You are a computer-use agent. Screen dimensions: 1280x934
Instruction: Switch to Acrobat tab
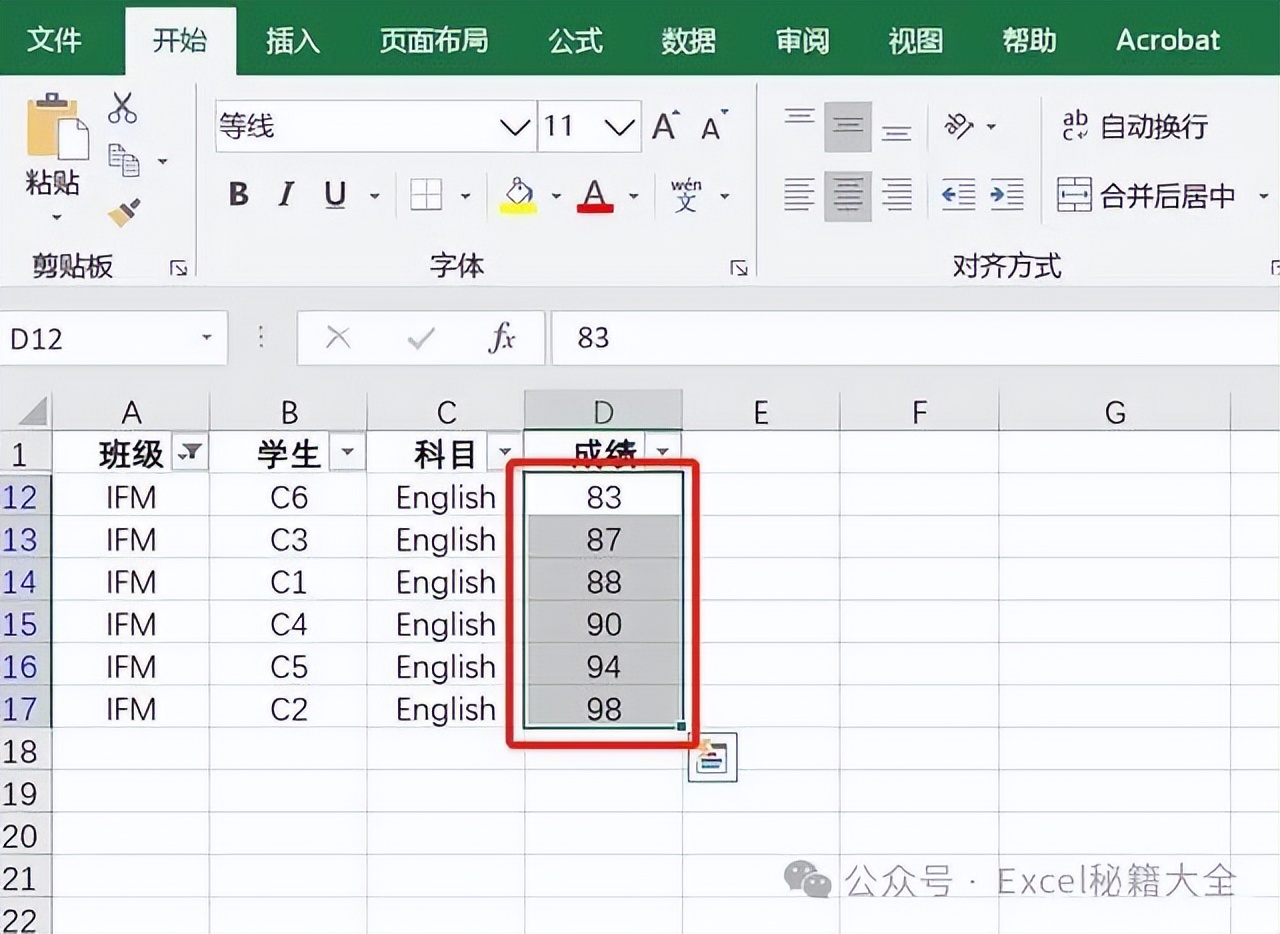[1168, 40]
